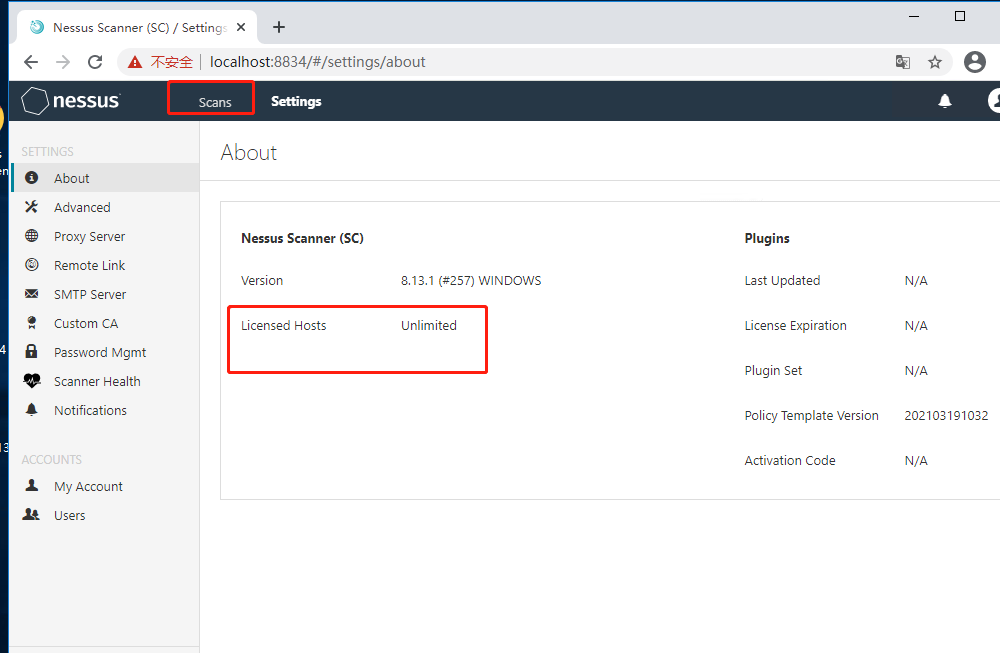The image size is (1000, 653).
Task: Open the notifications bell in the header
Action: 945,101
